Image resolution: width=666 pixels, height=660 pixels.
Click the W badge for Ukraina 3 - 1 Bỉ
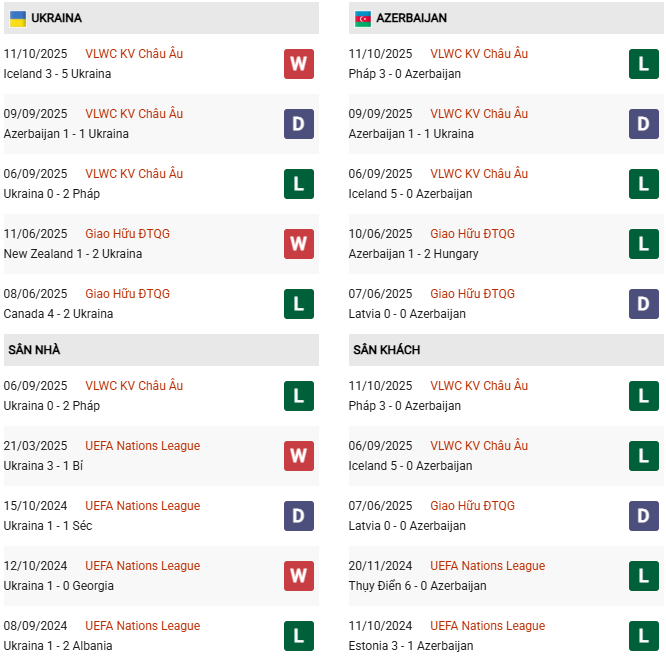tap(298, 456)
